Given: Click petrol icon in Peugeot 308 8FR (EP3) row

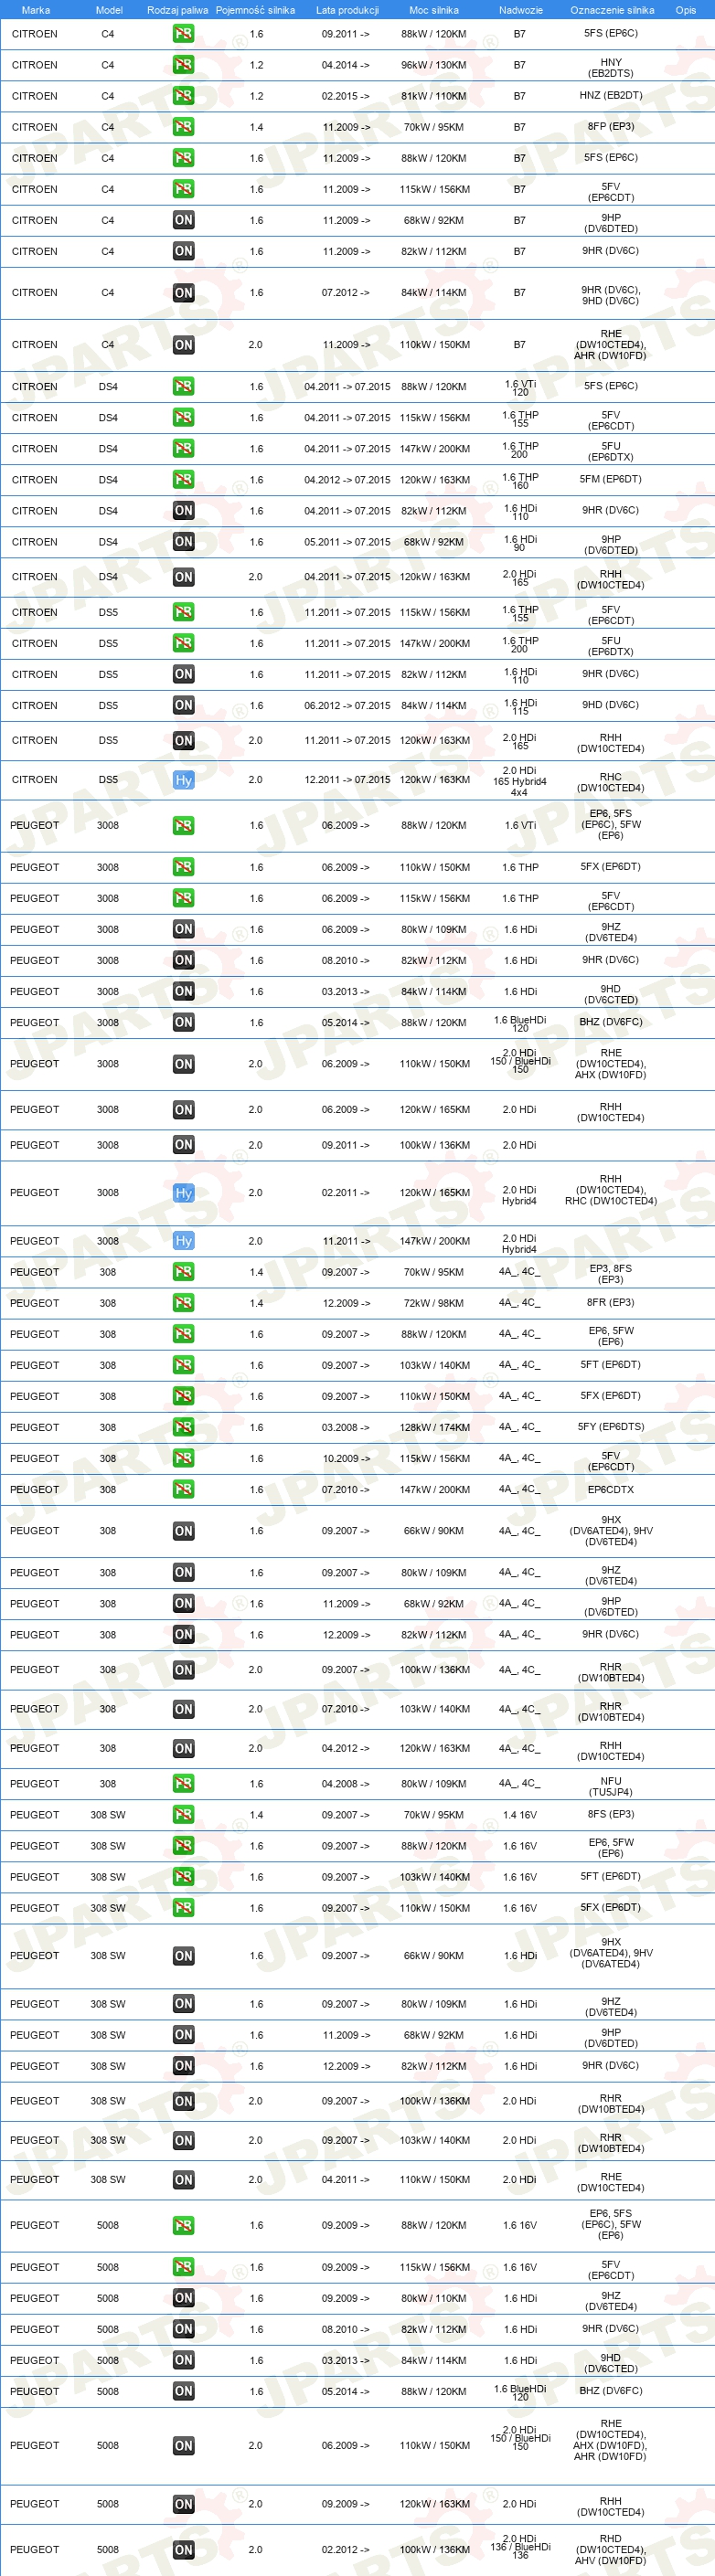Looking at the screenshot, I should click(183, 1303).
